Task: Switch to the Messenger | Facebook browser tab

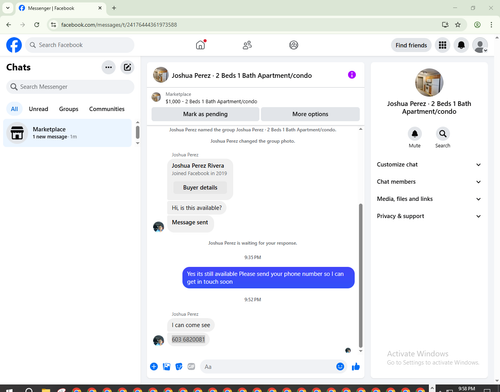Action: tap(60, 8)
